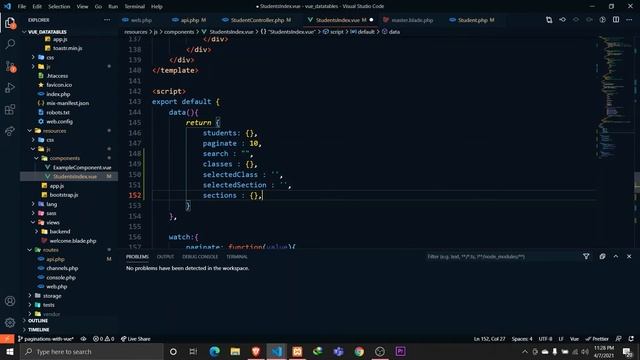Click the collapse all icon in Problems panel
Screen dimensions: 640x360
pos(602,256)
